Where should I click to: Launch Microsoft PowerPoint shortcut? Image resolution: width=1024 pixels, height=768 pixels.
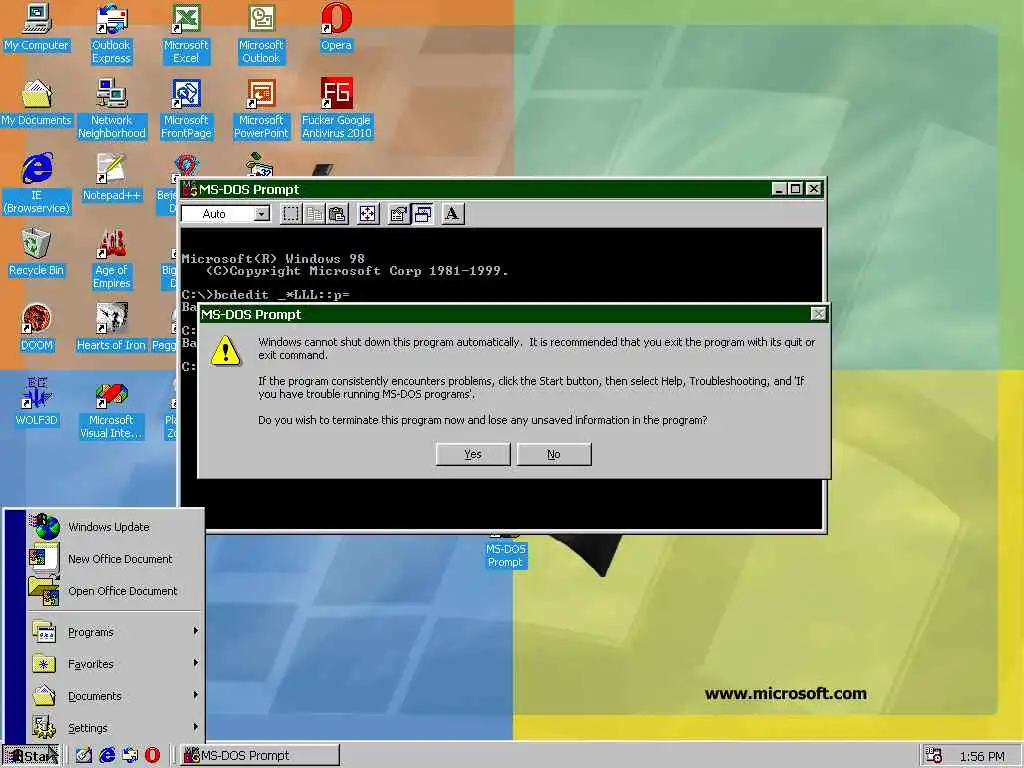(x=261, y=109)
